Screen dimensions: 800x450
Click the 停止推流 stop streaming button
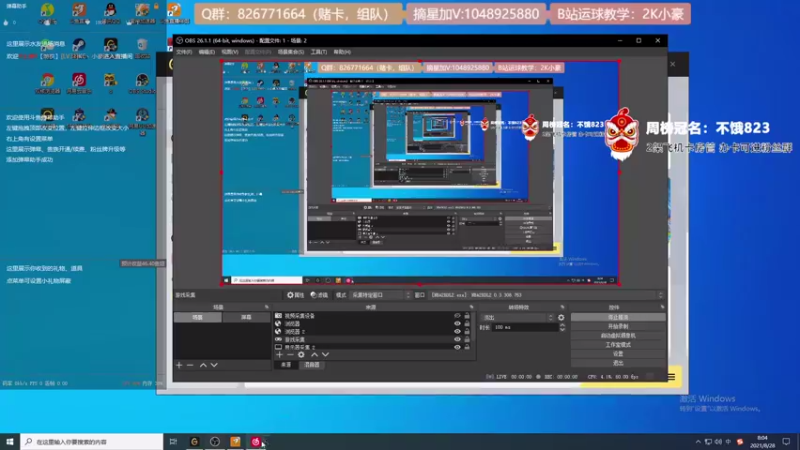618,317
